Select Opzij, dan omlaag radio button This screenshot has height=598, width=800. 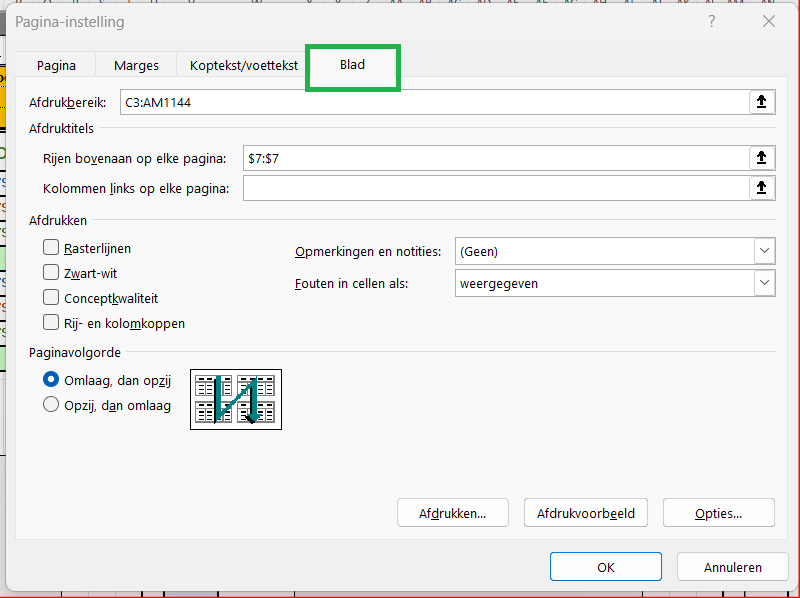point(51,405)
